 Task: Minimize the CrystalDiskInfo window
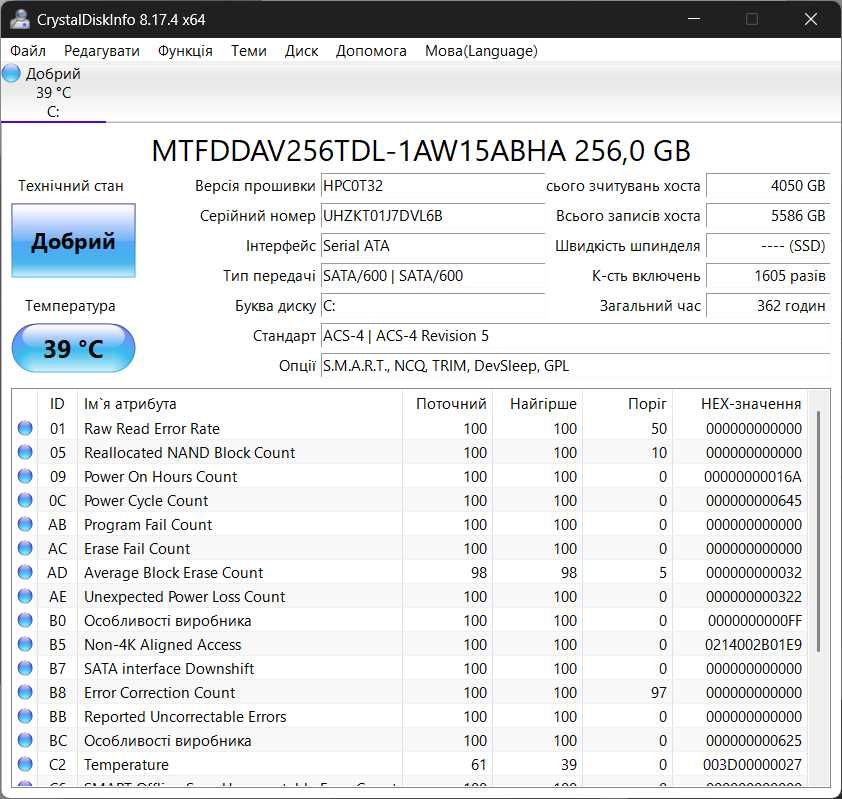pos(694,19)
